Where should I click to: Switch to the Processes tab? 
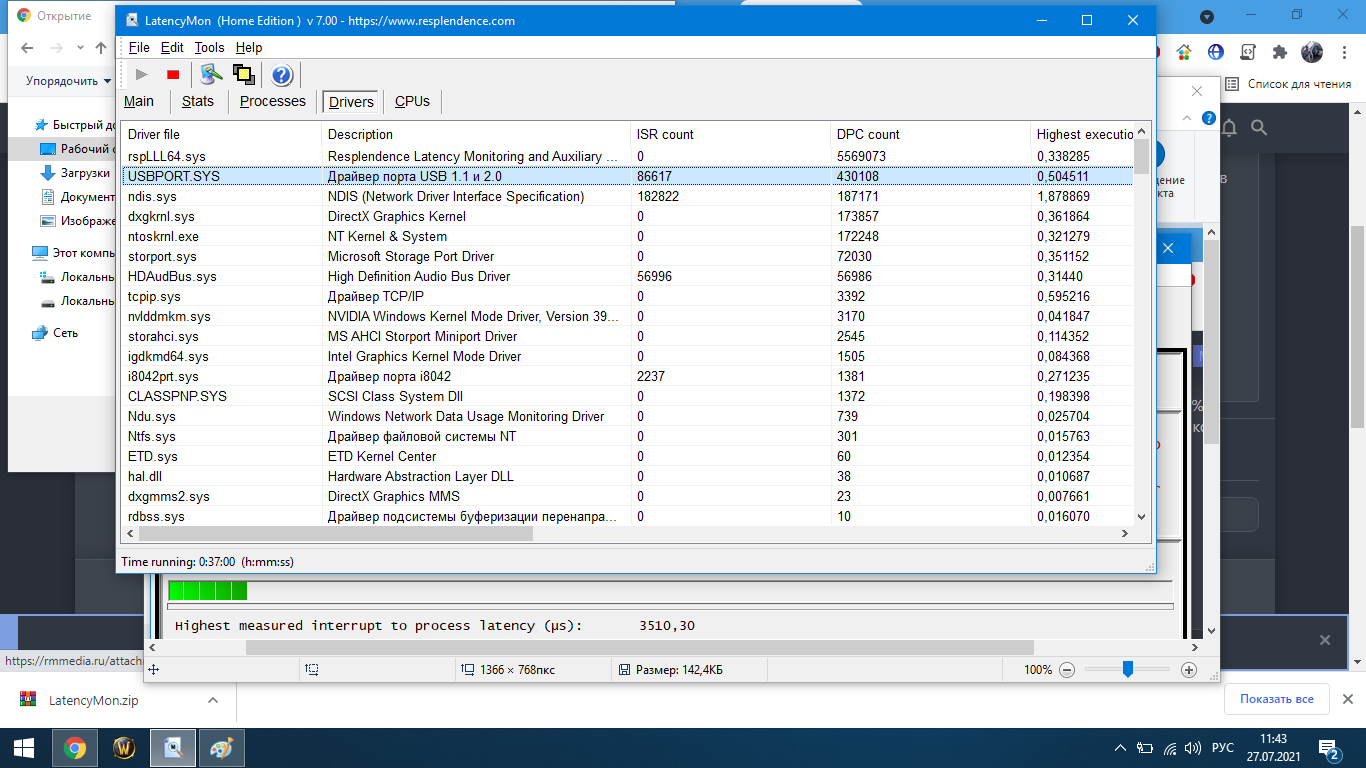pos(273,101)
